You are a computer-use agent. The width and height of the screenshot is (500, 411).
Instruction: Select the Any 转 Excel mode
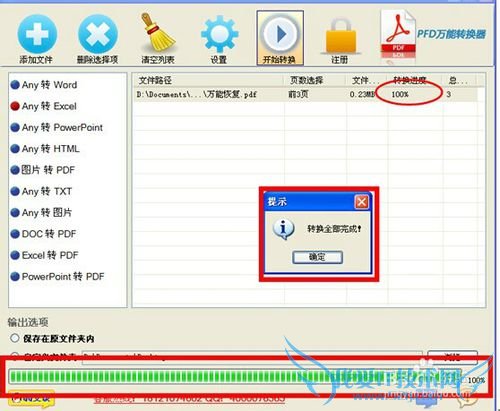(44, 106)
